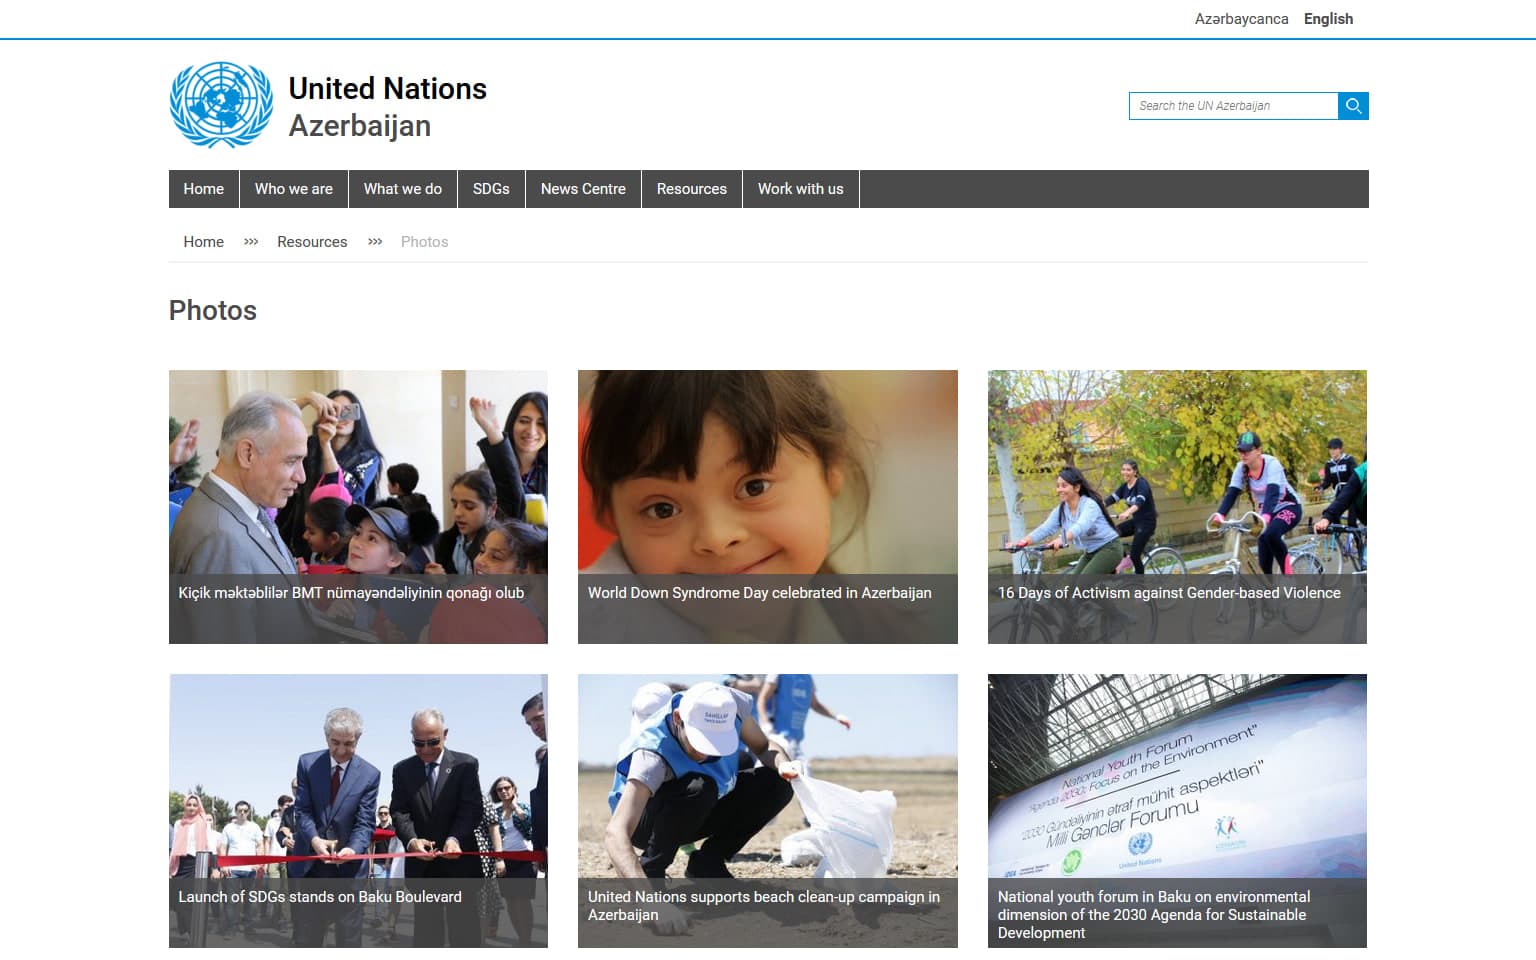
Task: Go to the SDGs menu item
Action: 491,189
